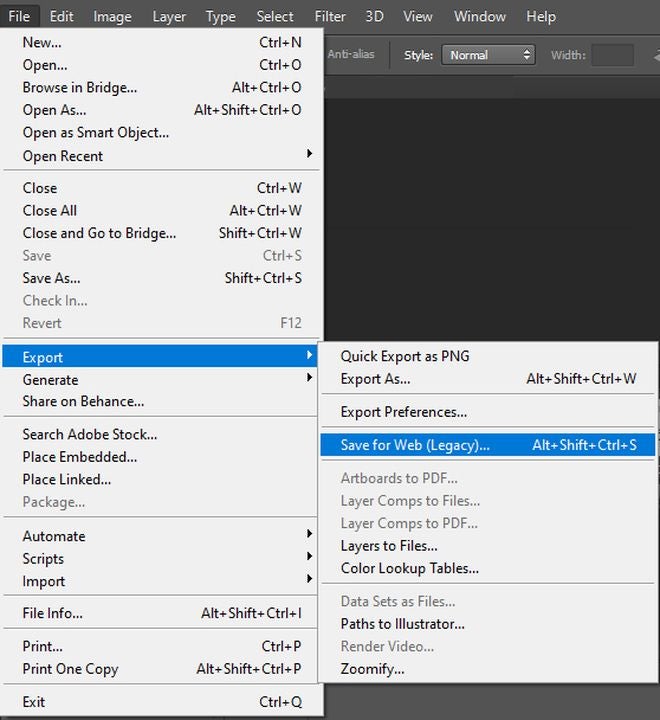Open the Layer menu
The image size is (660, 720).
pyautogui.click(x=169, y=17)
